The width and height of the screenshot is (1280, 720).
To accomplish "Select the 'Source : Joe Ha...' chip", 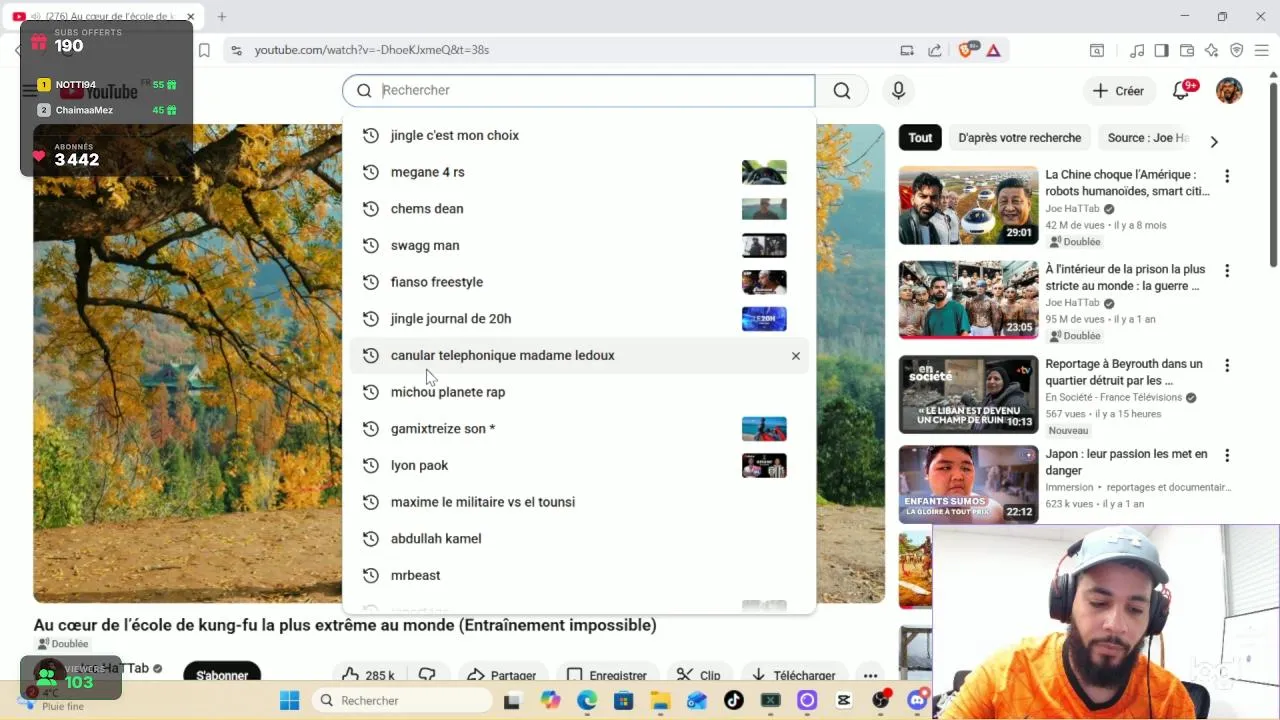I will 1148,138.
